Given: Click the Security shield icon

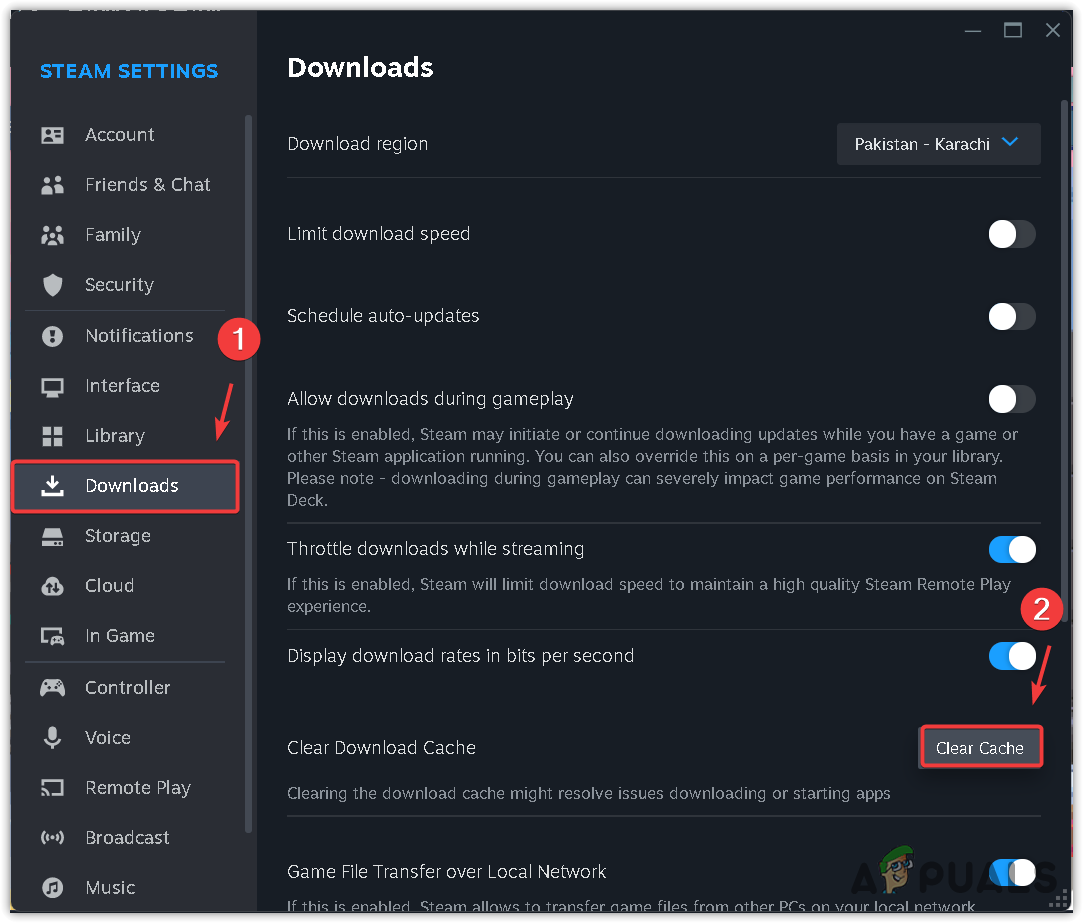Looking at the screenshot, I should (52, 285).
